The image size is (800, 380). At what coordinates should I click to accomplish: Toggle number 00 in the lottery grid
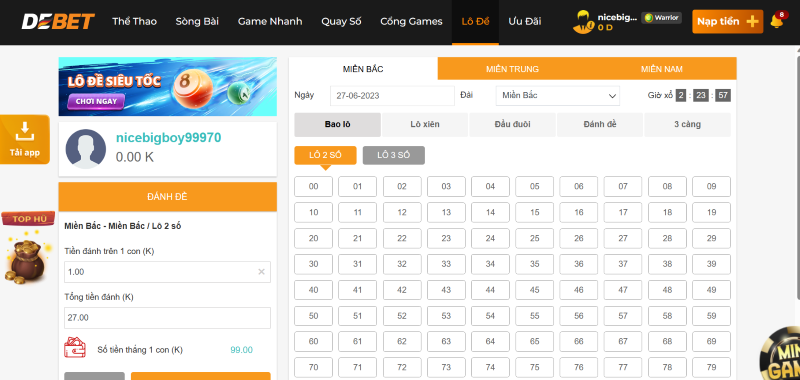tap(313, 187)
